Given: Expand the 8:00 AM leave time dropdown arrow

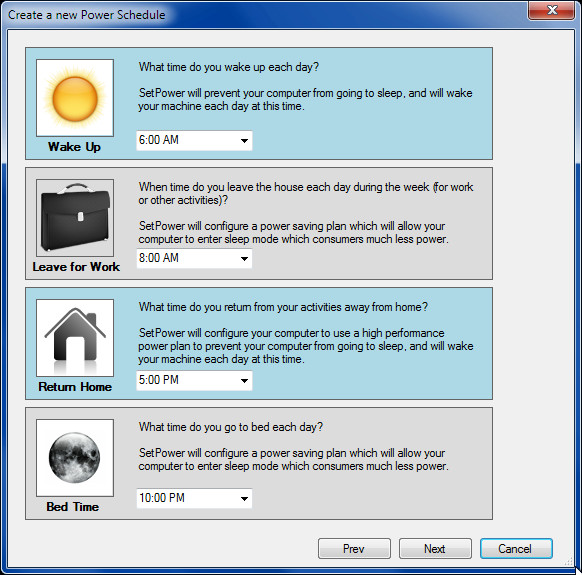Looking at the screenshot, I should 244,258.
